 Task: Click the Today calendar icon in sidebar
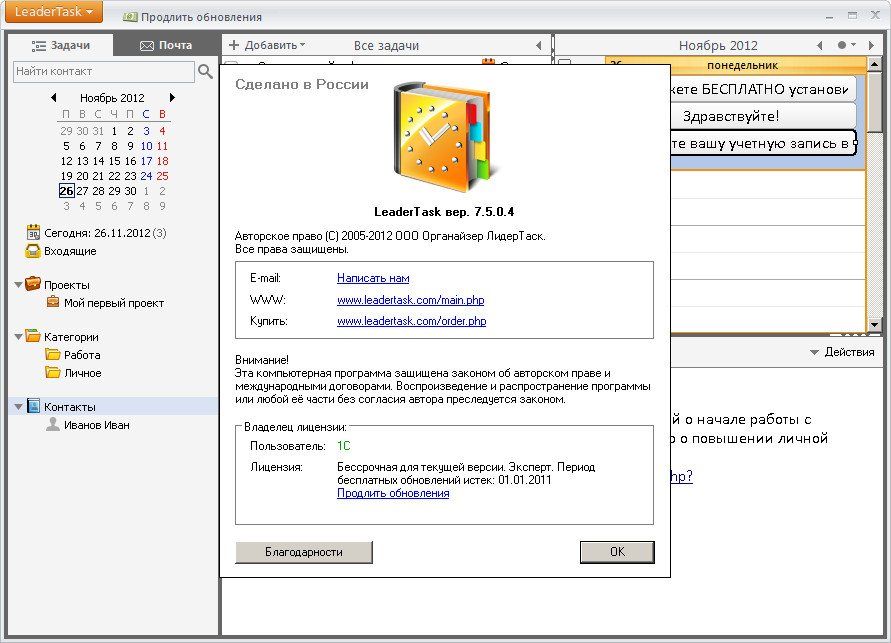pyautogui.click(x=33, y=233)
